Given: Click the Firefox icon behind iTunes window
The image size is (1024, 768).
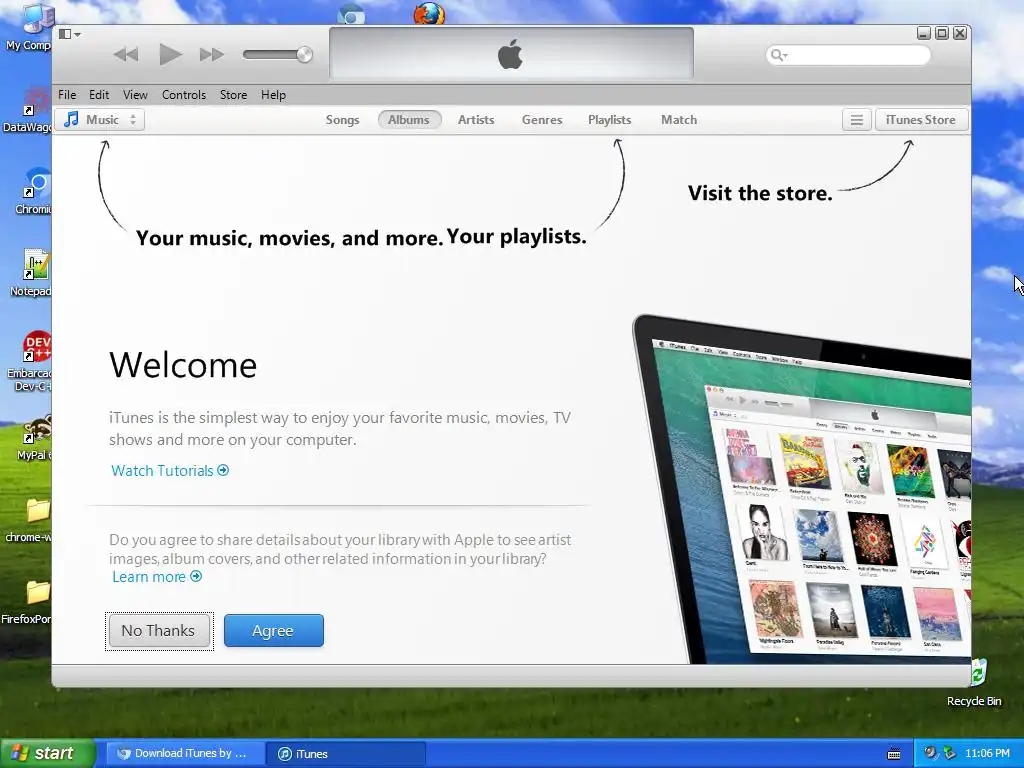Looking at the screenshot, I should [429, 14].
